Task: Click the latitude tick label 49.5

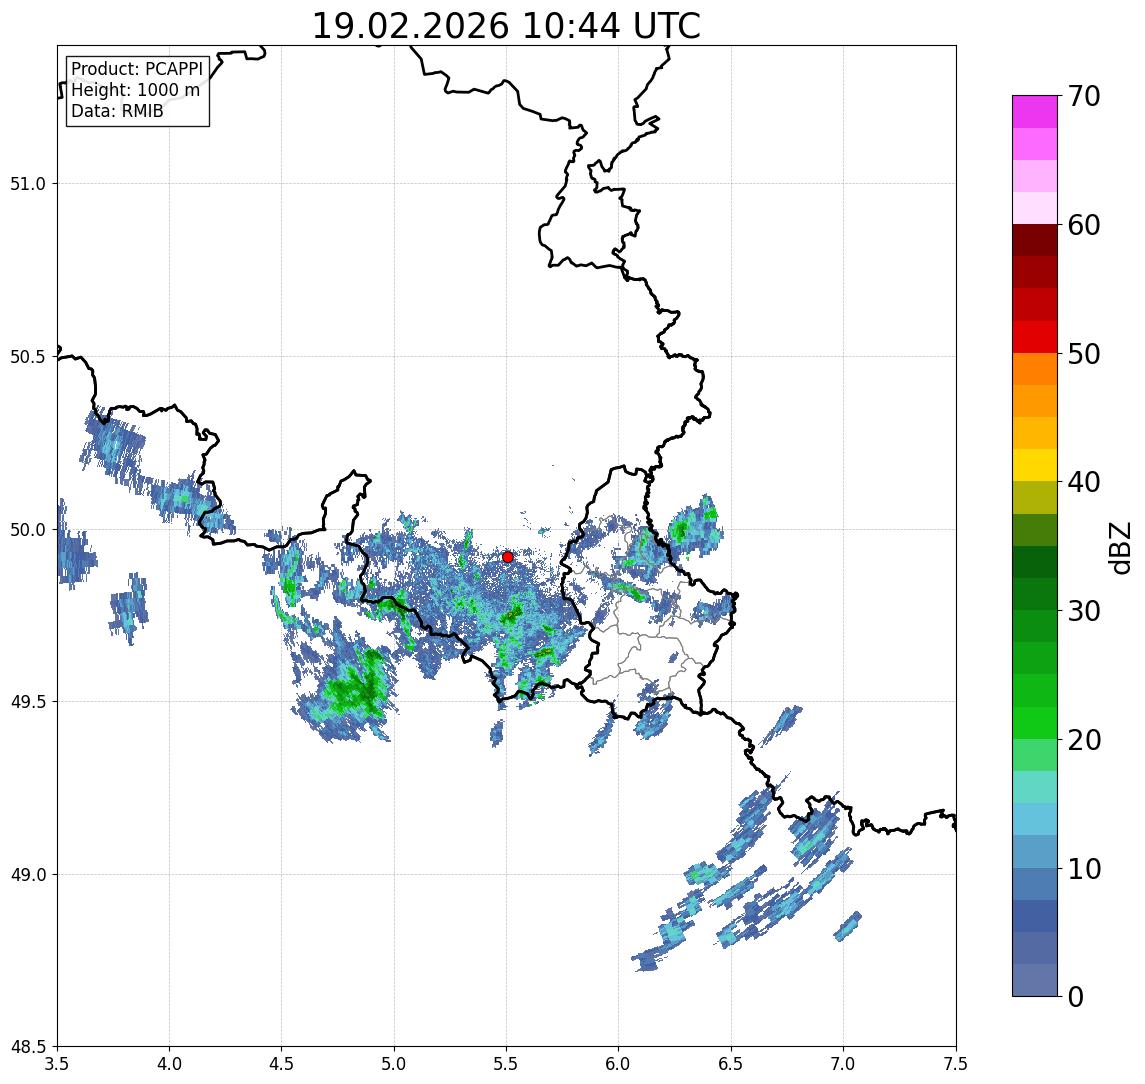Action: tap(28, 702)
